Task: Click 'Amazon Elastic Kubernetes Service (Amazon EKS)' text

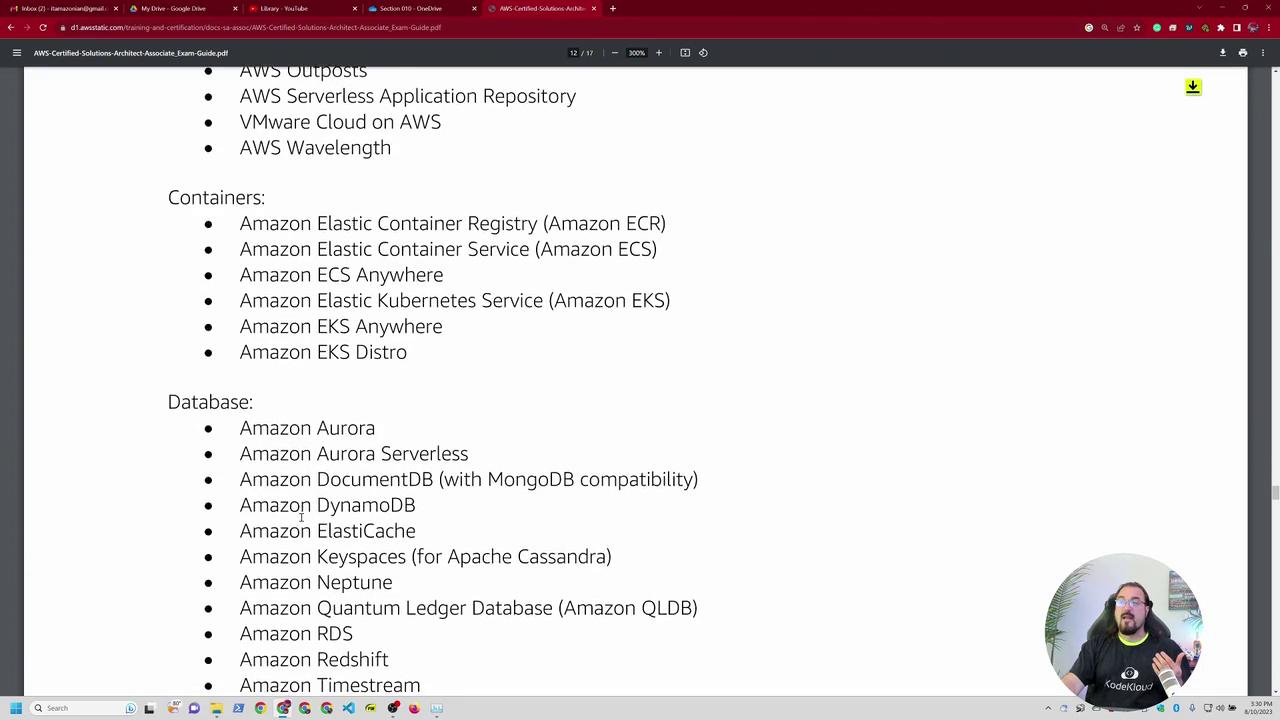Action: point(455,301)
